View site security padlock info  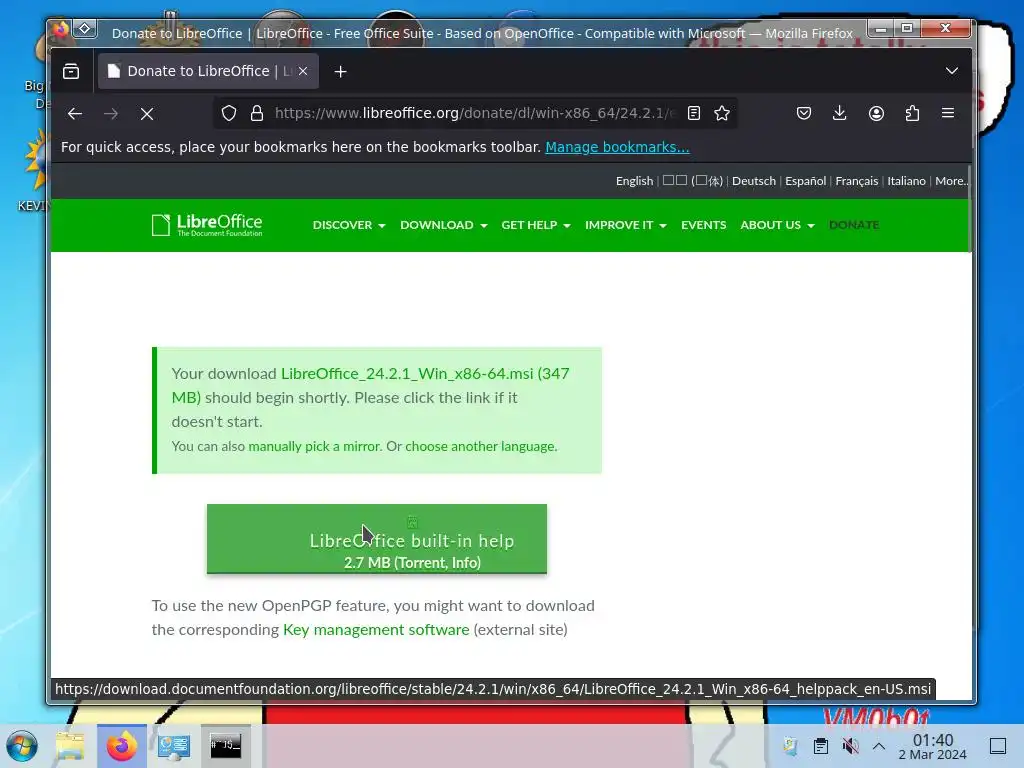click(257, 113)
